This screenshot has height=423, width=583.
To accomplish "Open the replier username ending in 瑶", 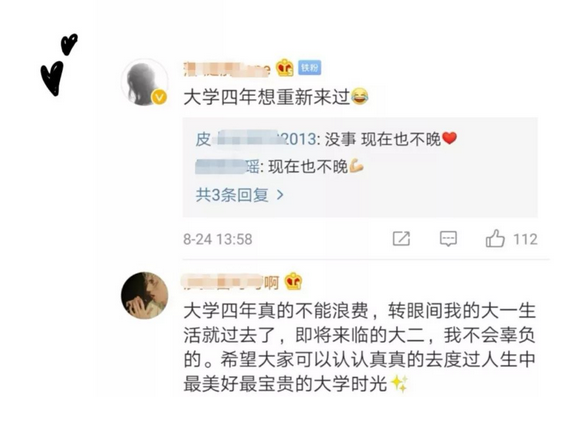I will click(228, 167).
